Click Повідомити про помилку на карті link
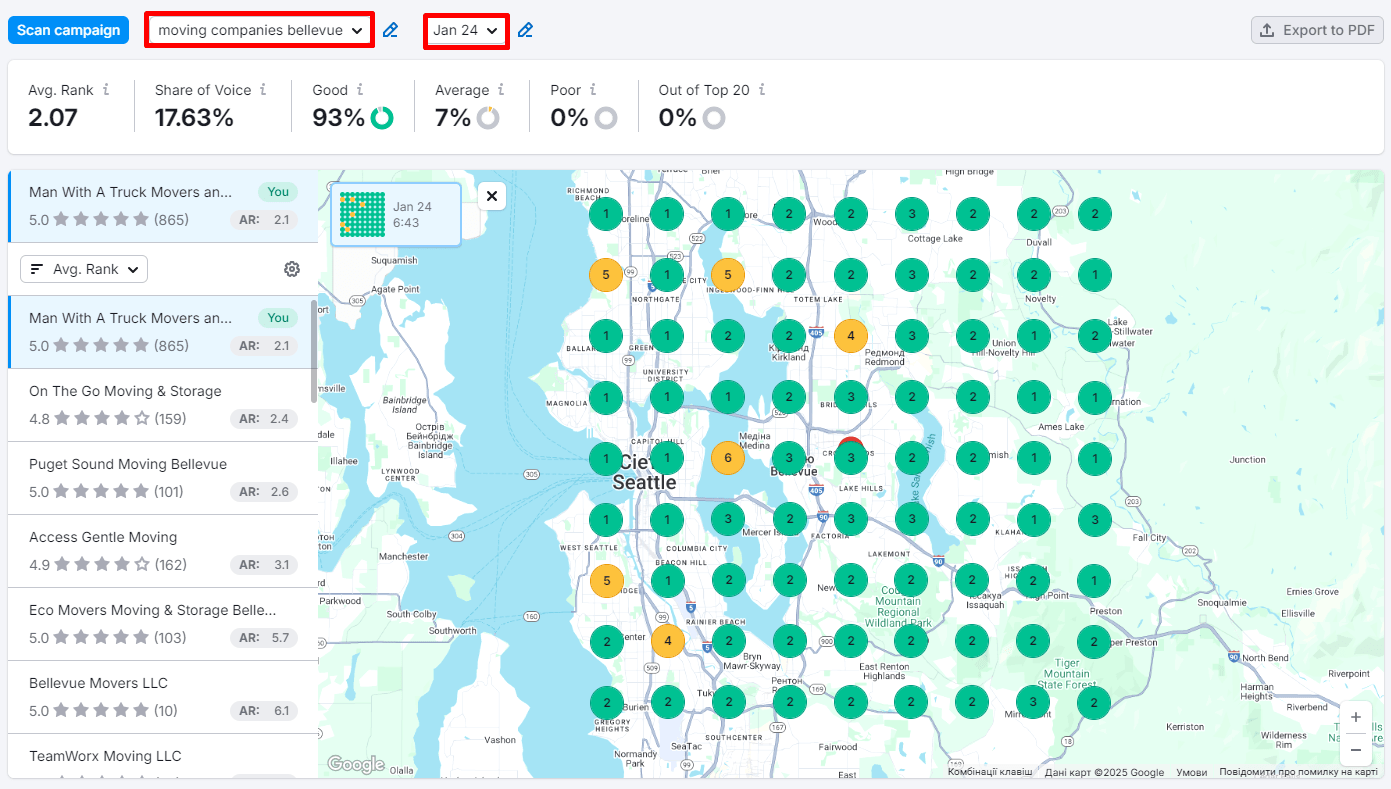The image size is (1391, 789). (x=1299, y=772)
